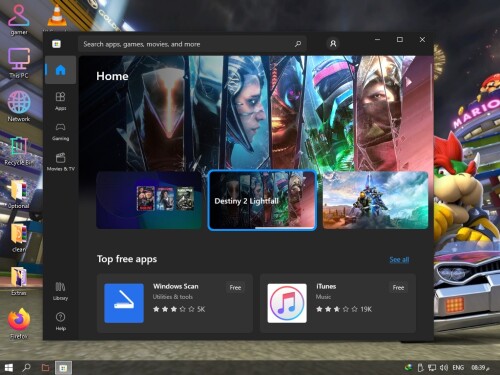Screen dimensions: 500x375
Task: Click the Microsoft Store taskbar button
Action: click(x=63, y=368)
